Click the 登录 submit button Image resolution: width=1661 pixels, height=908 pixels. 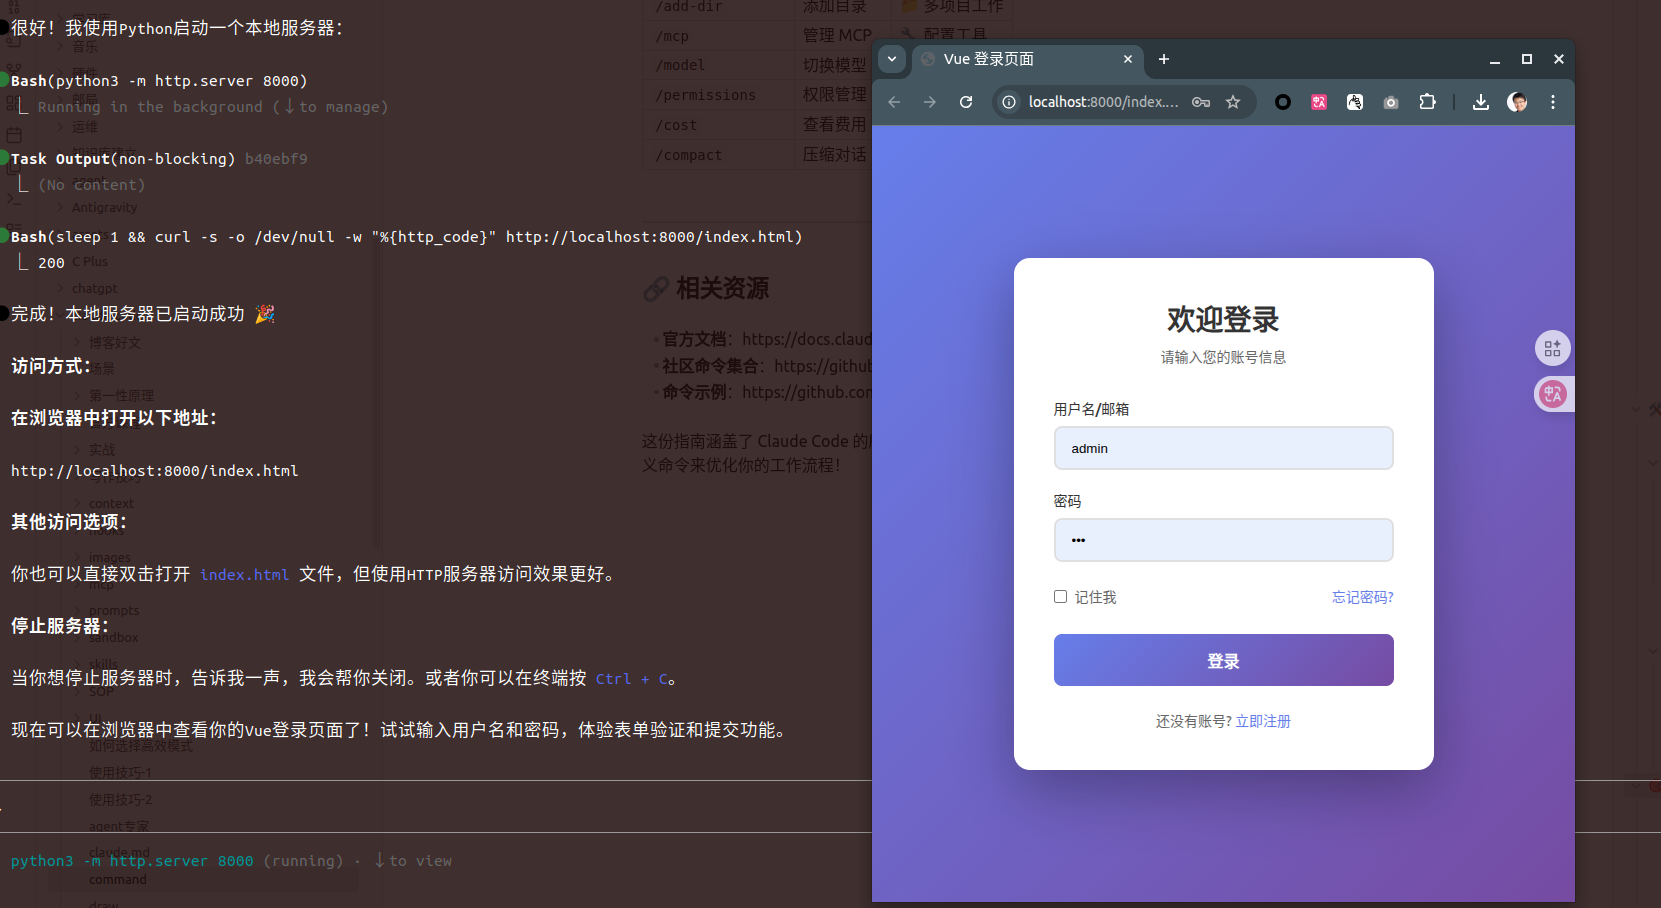[1222, 660]
